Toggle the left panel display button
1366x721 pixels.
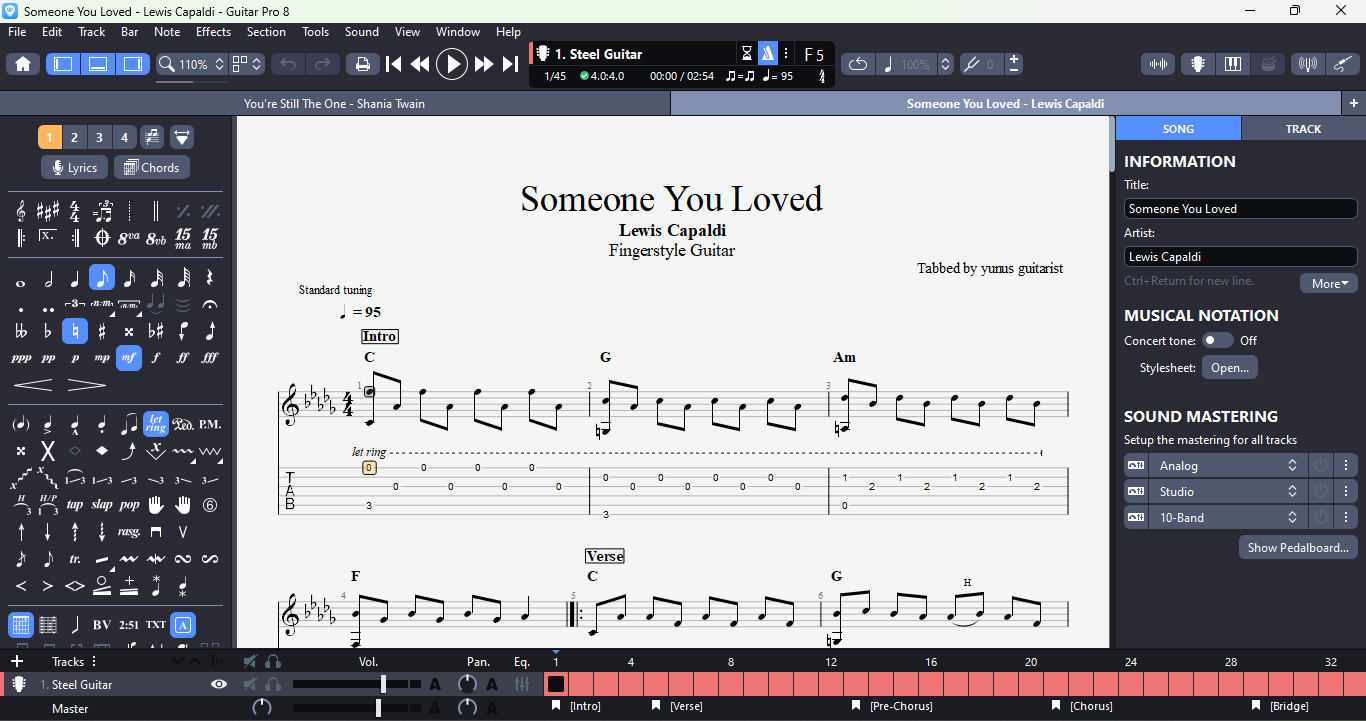click(x=62, y=64)
